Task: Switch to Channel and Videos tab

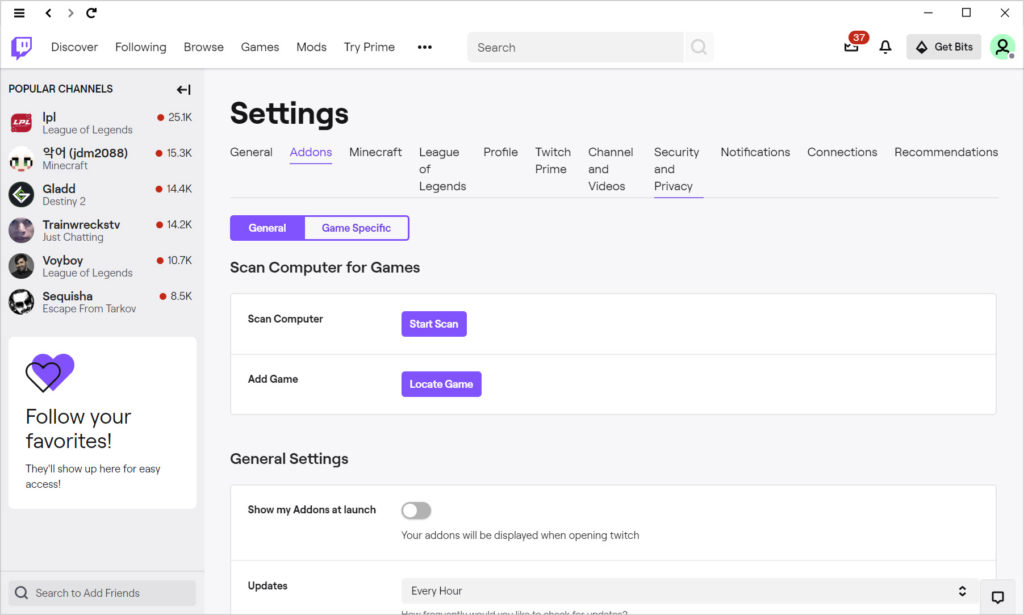Action: [610, 169]
